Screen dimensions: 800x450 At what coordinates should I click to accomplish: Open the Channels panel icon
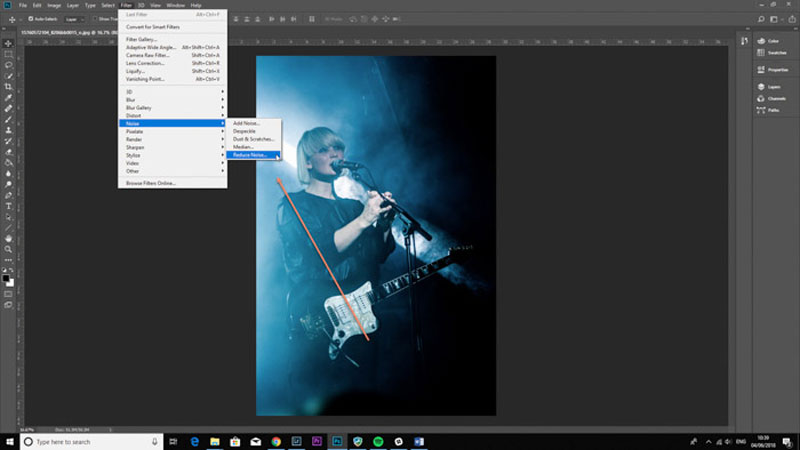[771, 98]
